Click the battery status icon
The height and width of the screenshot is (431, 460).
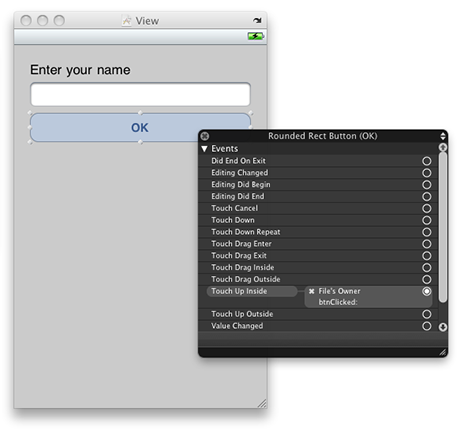255,36
